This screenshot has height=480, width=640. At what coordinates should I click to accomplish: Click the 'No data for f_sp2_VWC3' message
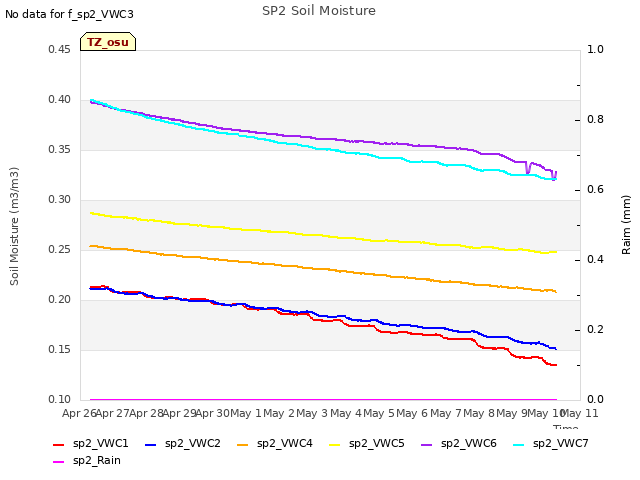click(x=69, y=14)
